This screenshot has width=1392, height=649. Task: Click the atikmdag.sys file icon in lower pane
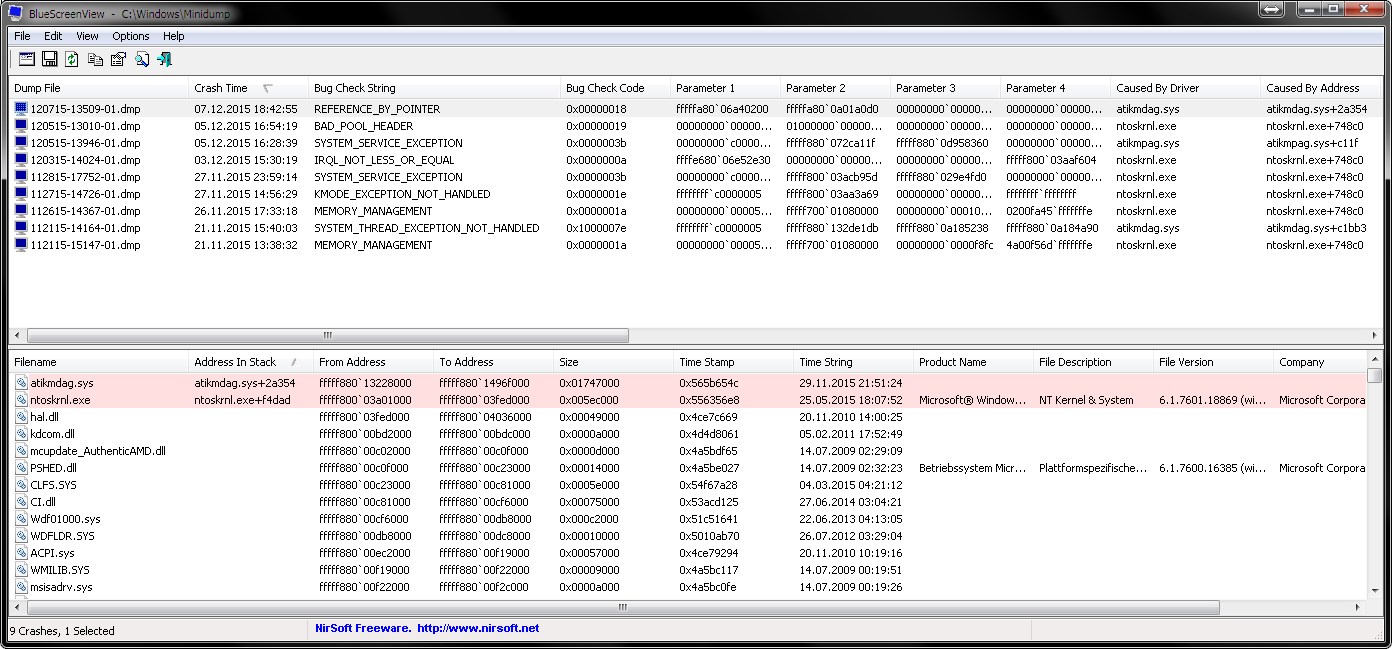(x=21, y=383)
